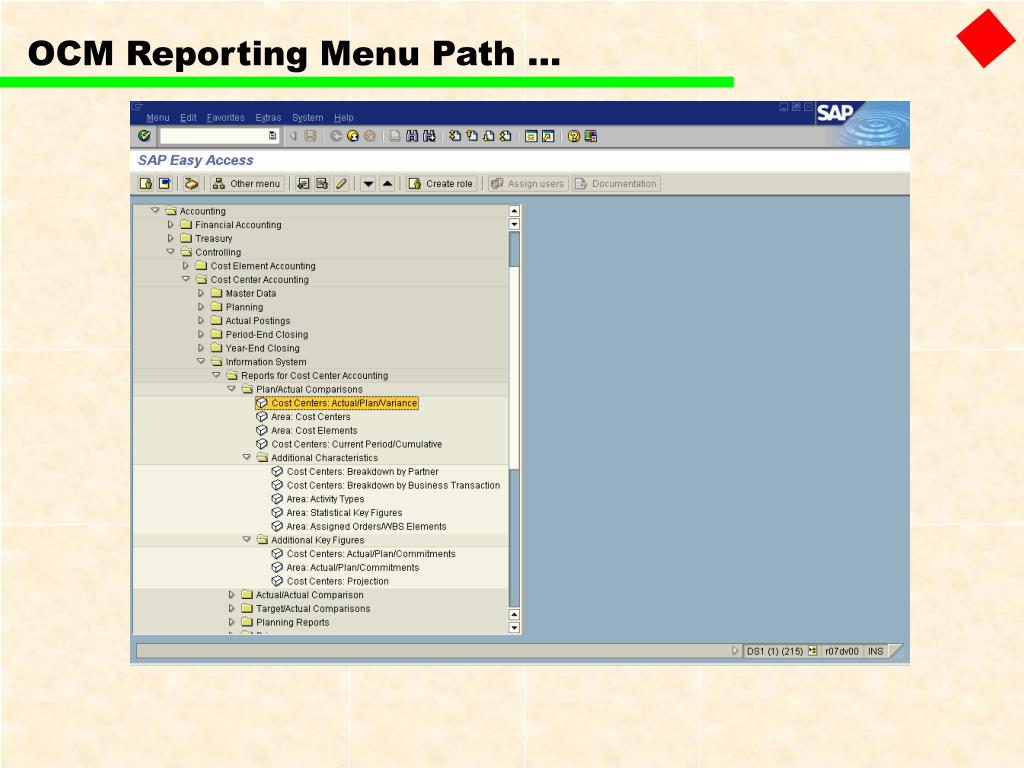Click the Create role button
This screenshot has width=1024, height=768.
pos(440,184)
